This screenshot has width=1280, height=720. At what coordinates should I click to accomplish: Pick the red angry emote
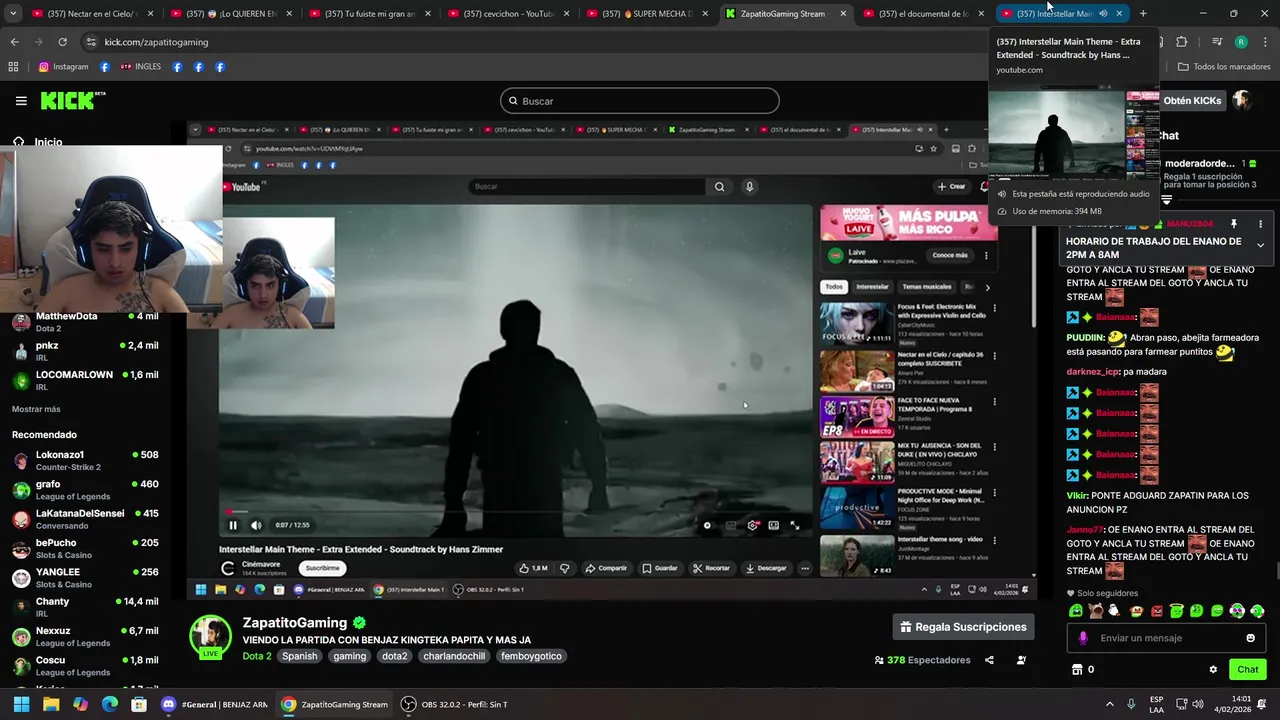coord(1157,611)
